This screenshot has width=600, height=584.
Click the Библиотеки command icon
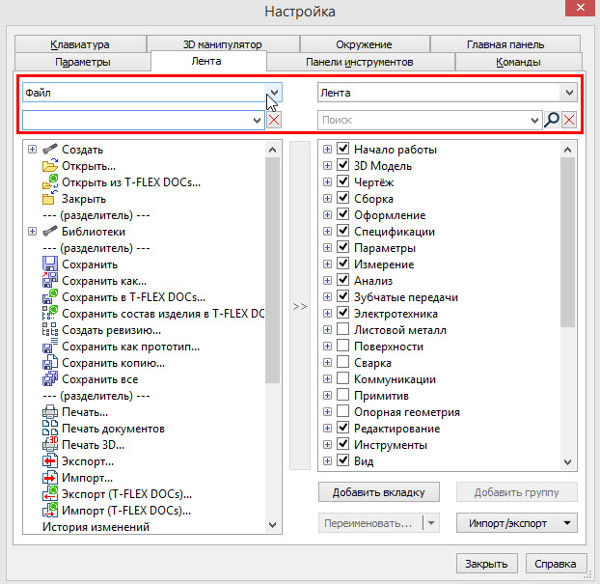[x=50, y=231]
